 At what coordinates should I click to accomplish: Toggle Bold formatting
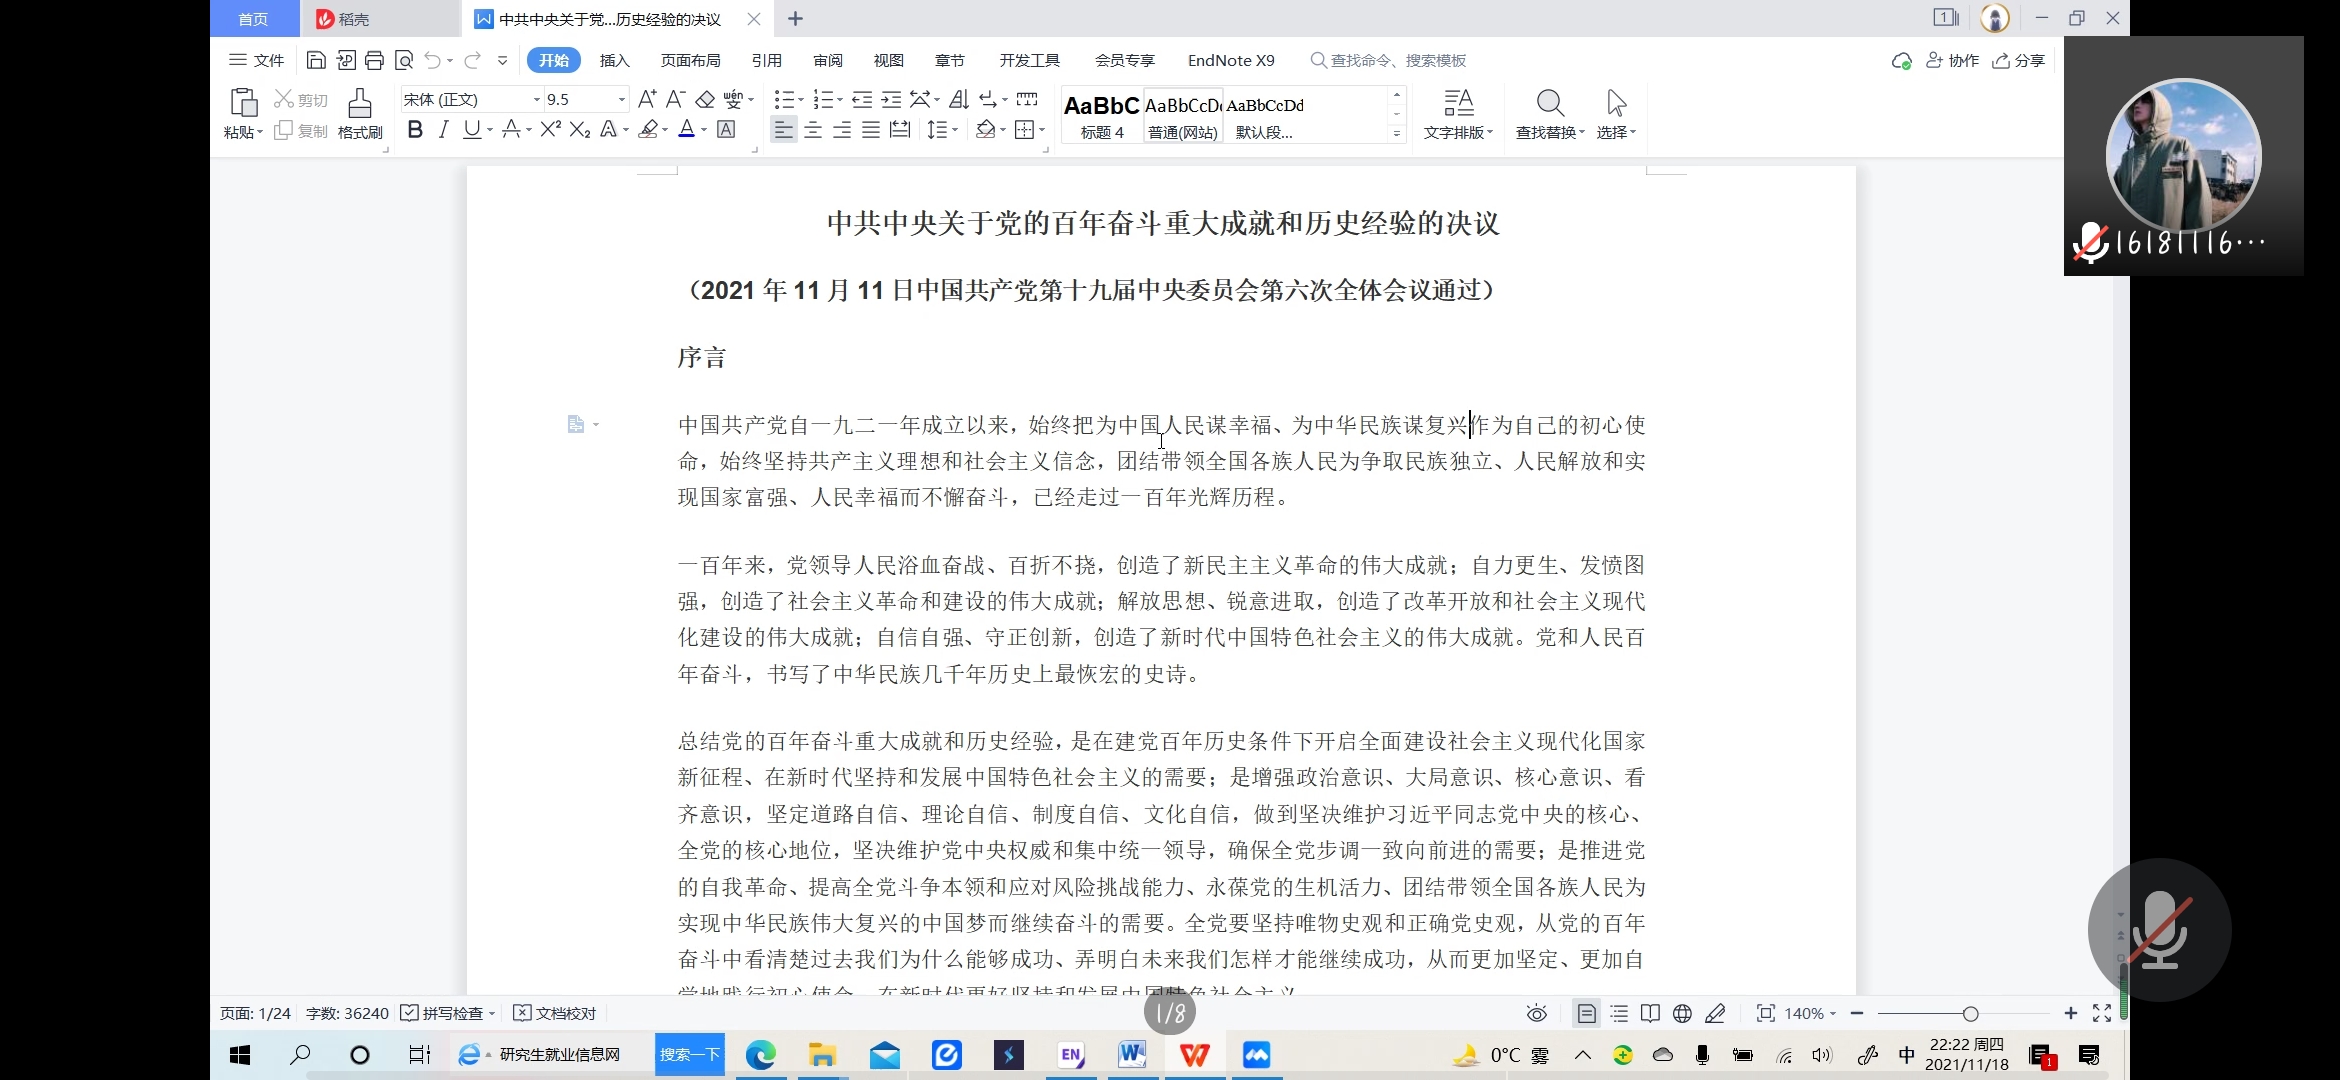(415, 130)
